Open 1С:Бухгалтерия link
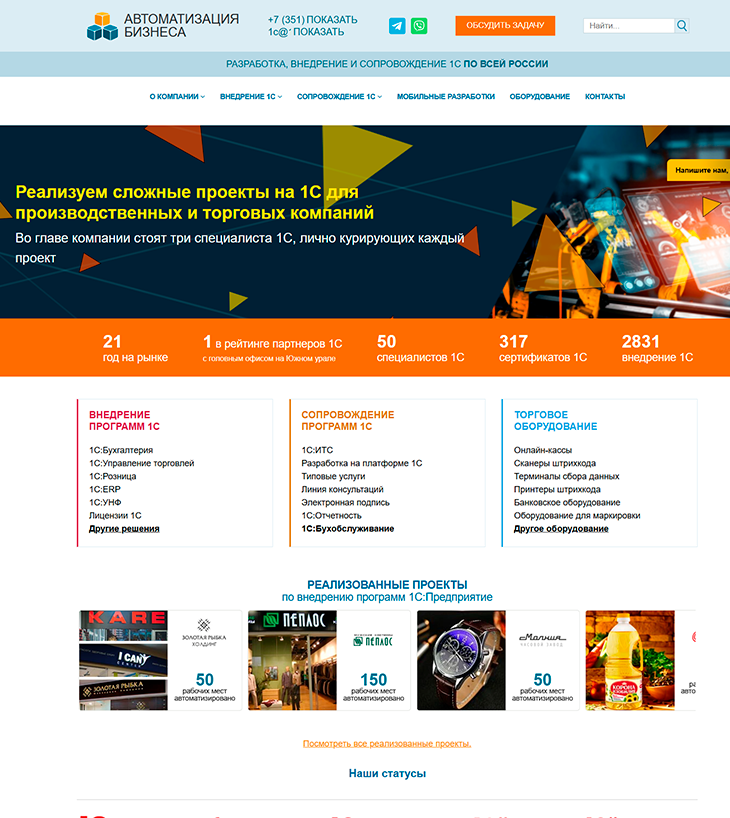The height and width of the screenshot is (818, 730). [121, 450]
